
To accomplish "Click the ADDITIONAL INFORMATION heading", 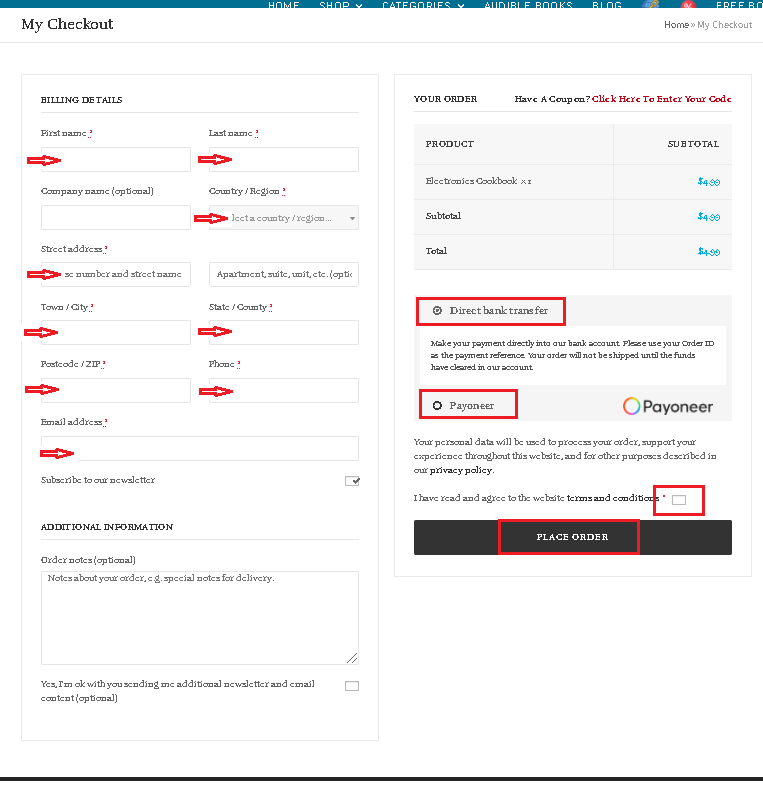I will click(x=107, y=527).
